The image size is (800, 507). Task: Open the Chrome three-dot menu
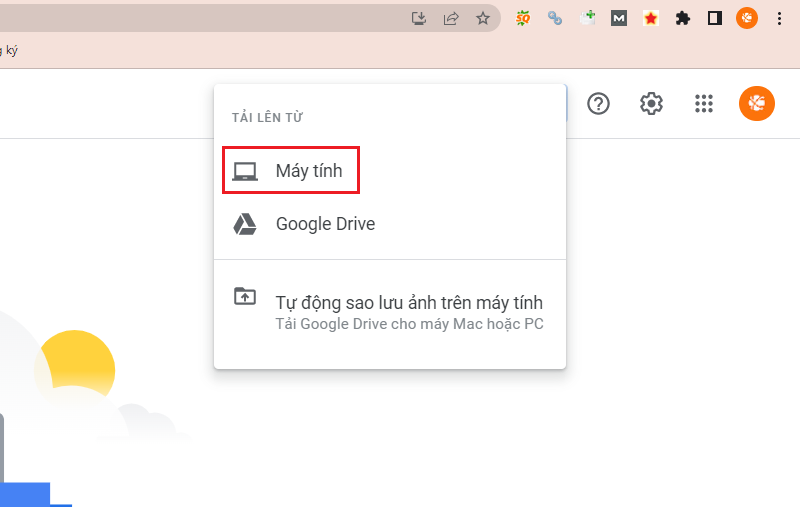click(779, 19)
